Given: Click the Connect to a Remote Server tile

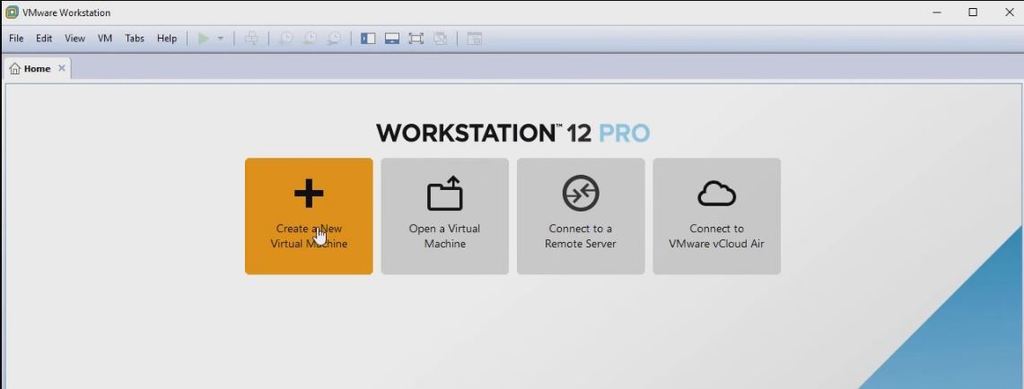Looking at the screenshot, I should [581, 216].
